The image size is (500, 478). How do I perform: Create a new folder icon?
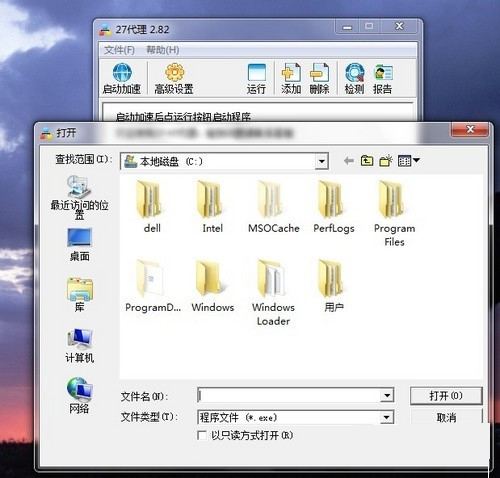(x=386, y=161)
